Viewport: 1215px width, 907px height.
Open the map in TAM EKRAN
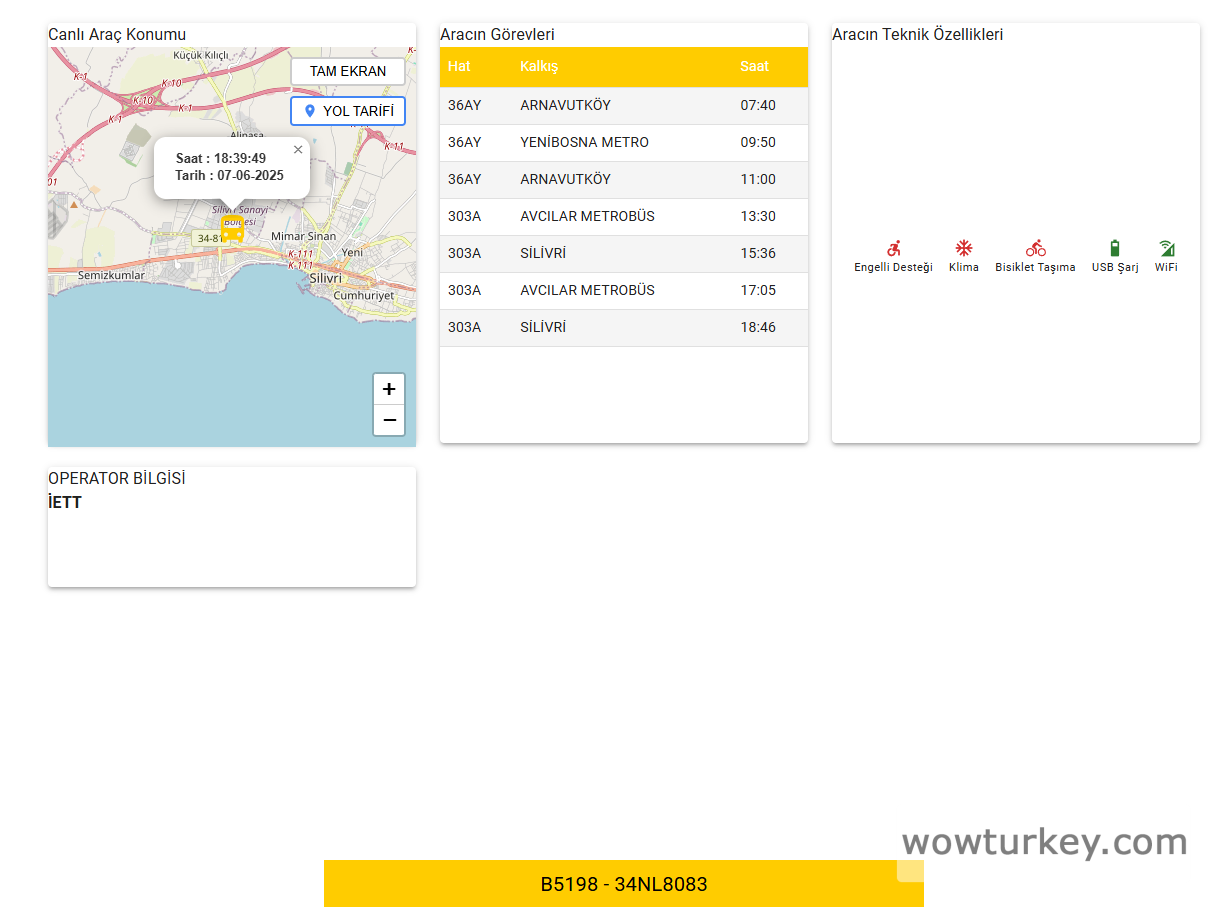coord(347,72)
